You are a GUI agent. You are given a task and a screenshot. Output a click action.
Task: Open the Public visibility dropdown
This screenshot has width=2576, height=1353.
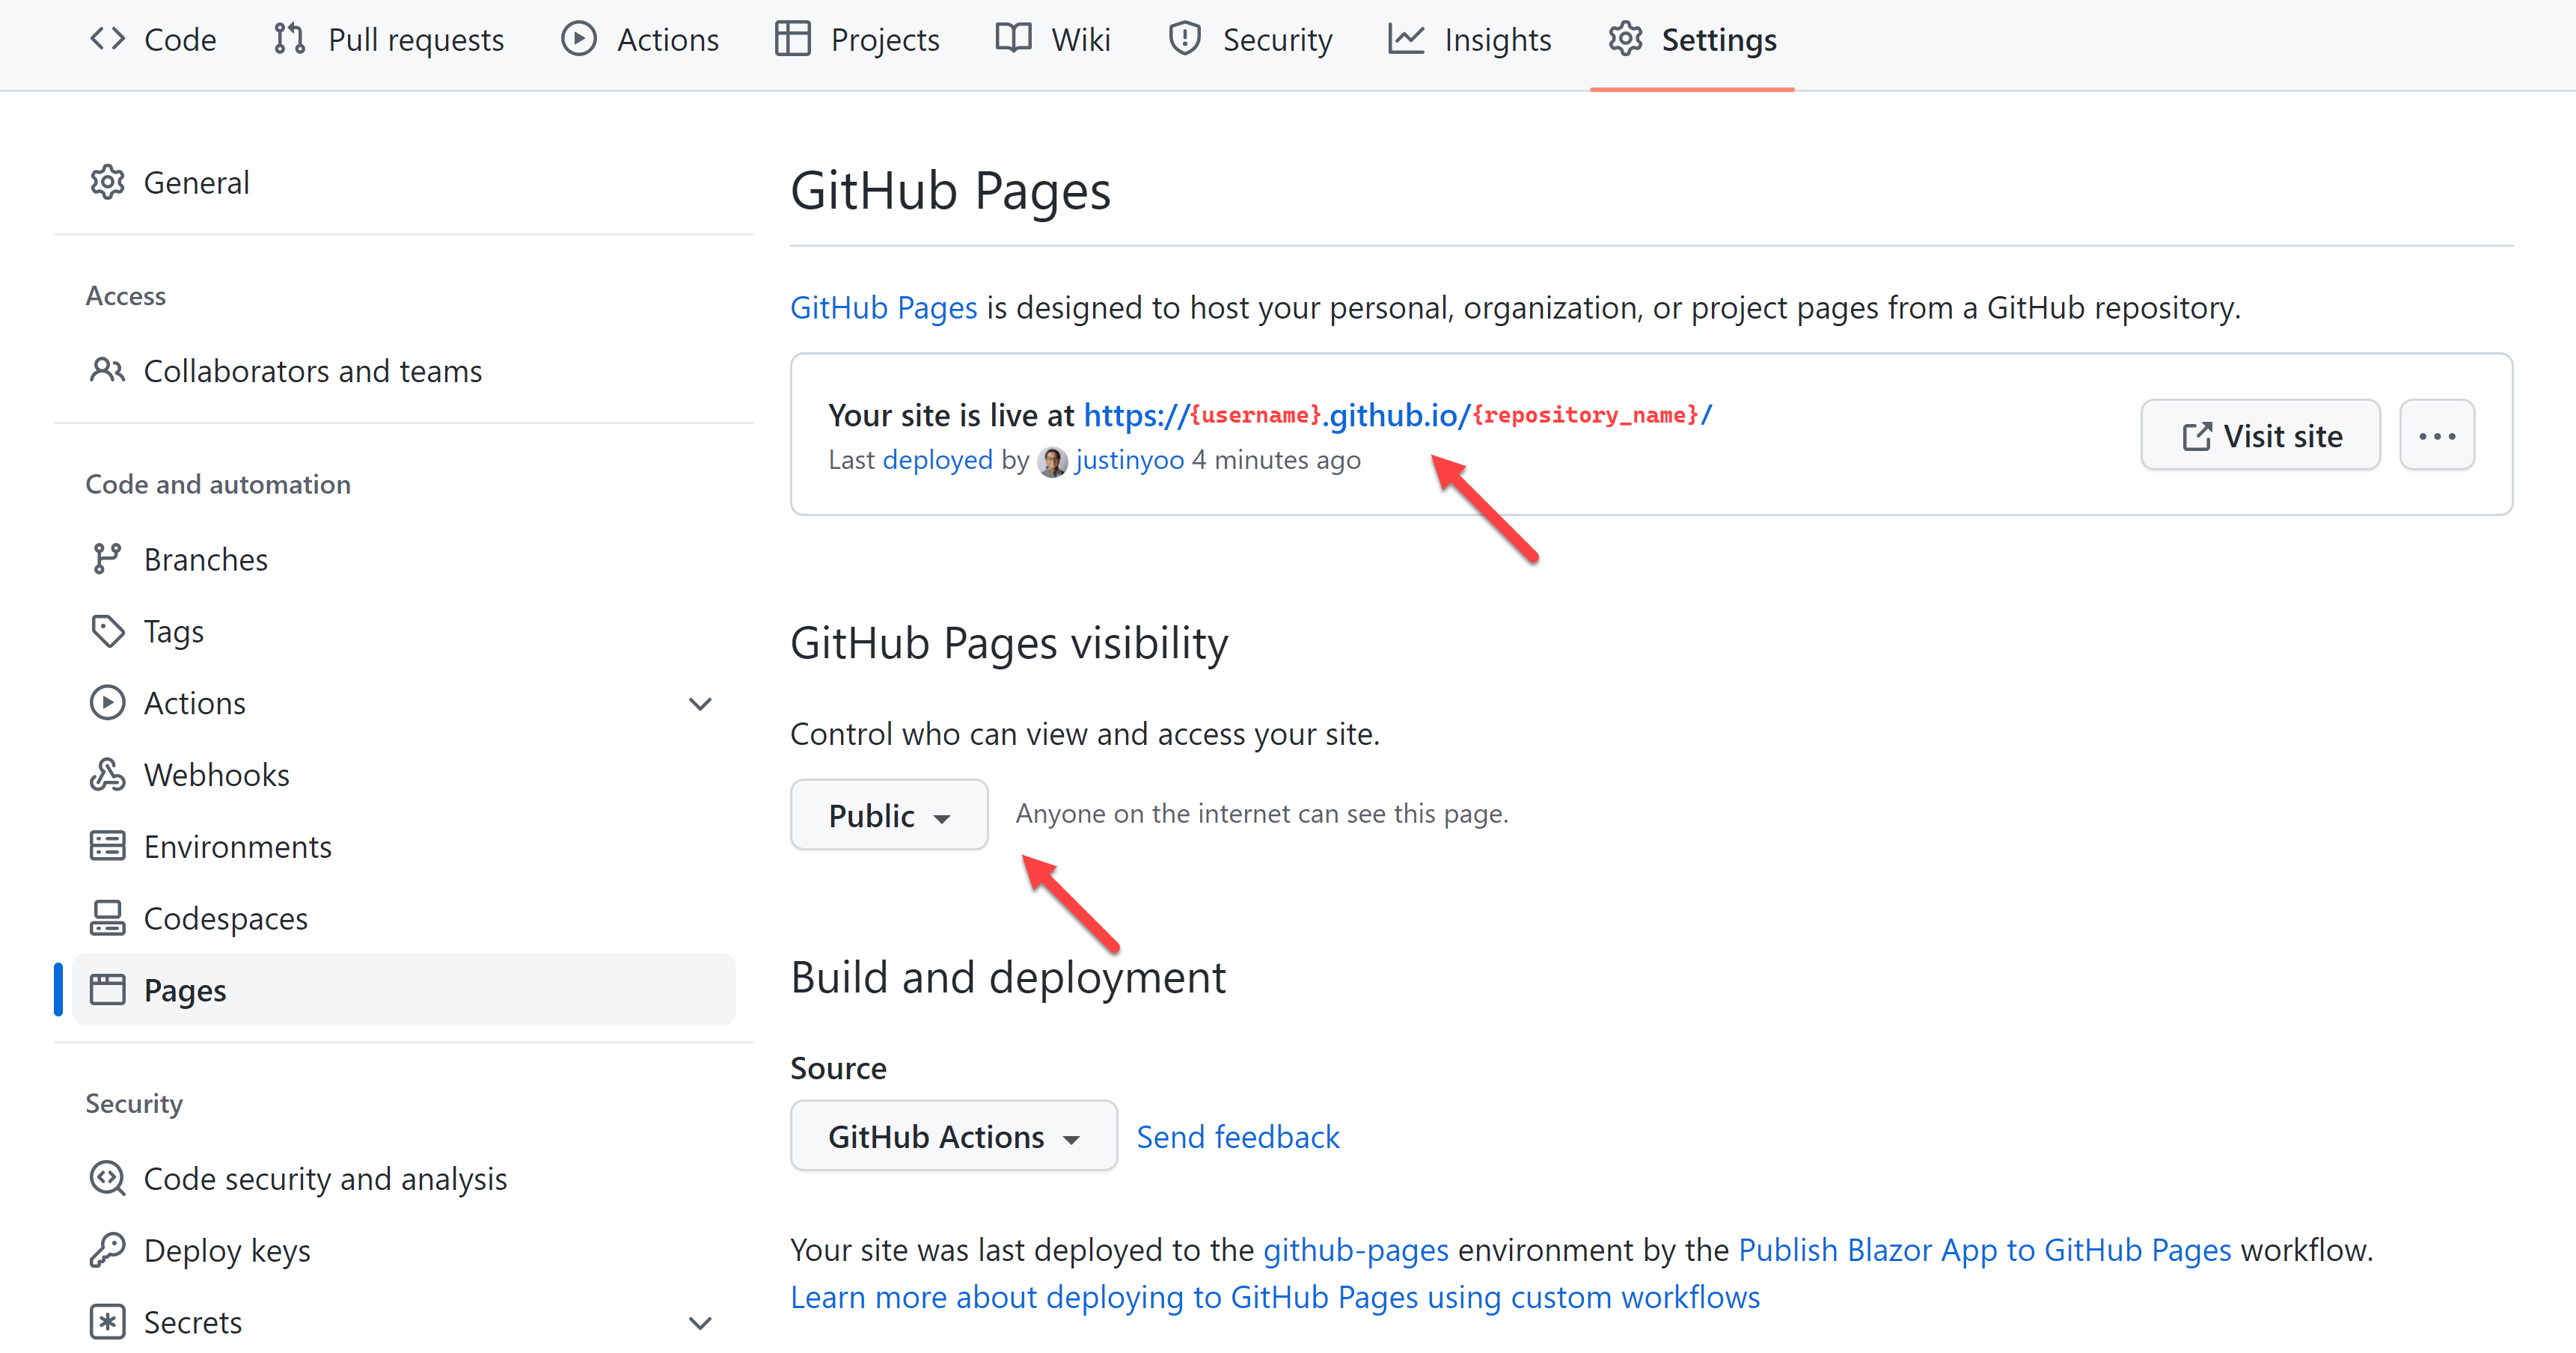pos(888,815)
